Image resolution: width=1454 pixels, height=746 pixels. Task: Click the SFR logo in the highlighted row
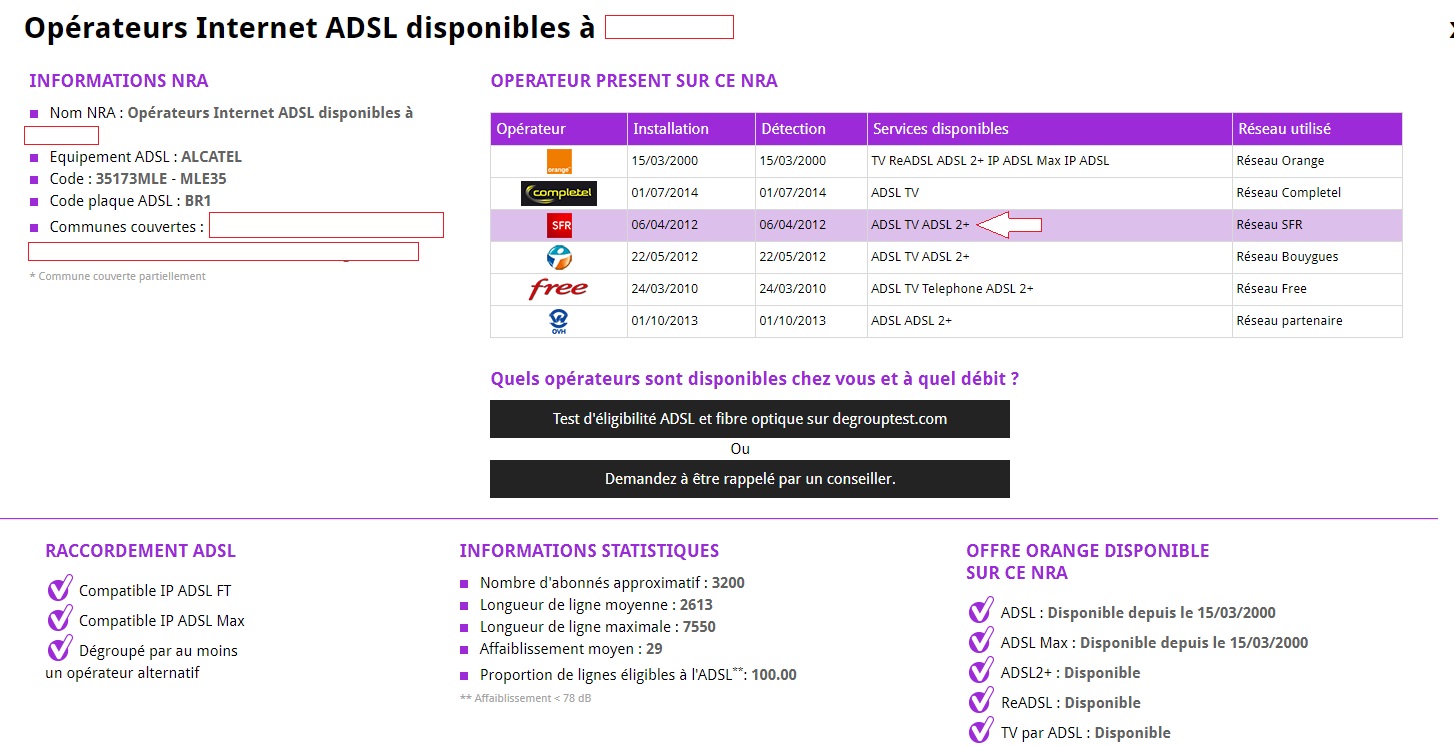558,224
